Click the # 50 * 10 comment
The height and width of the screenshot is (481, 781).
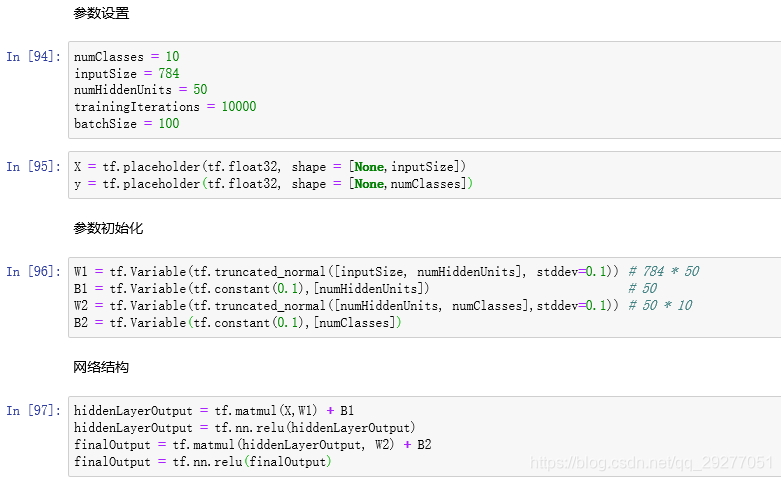660,305
